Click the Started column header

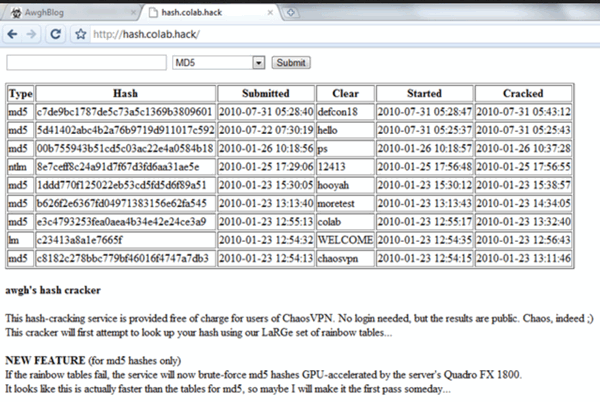point(424,93)
